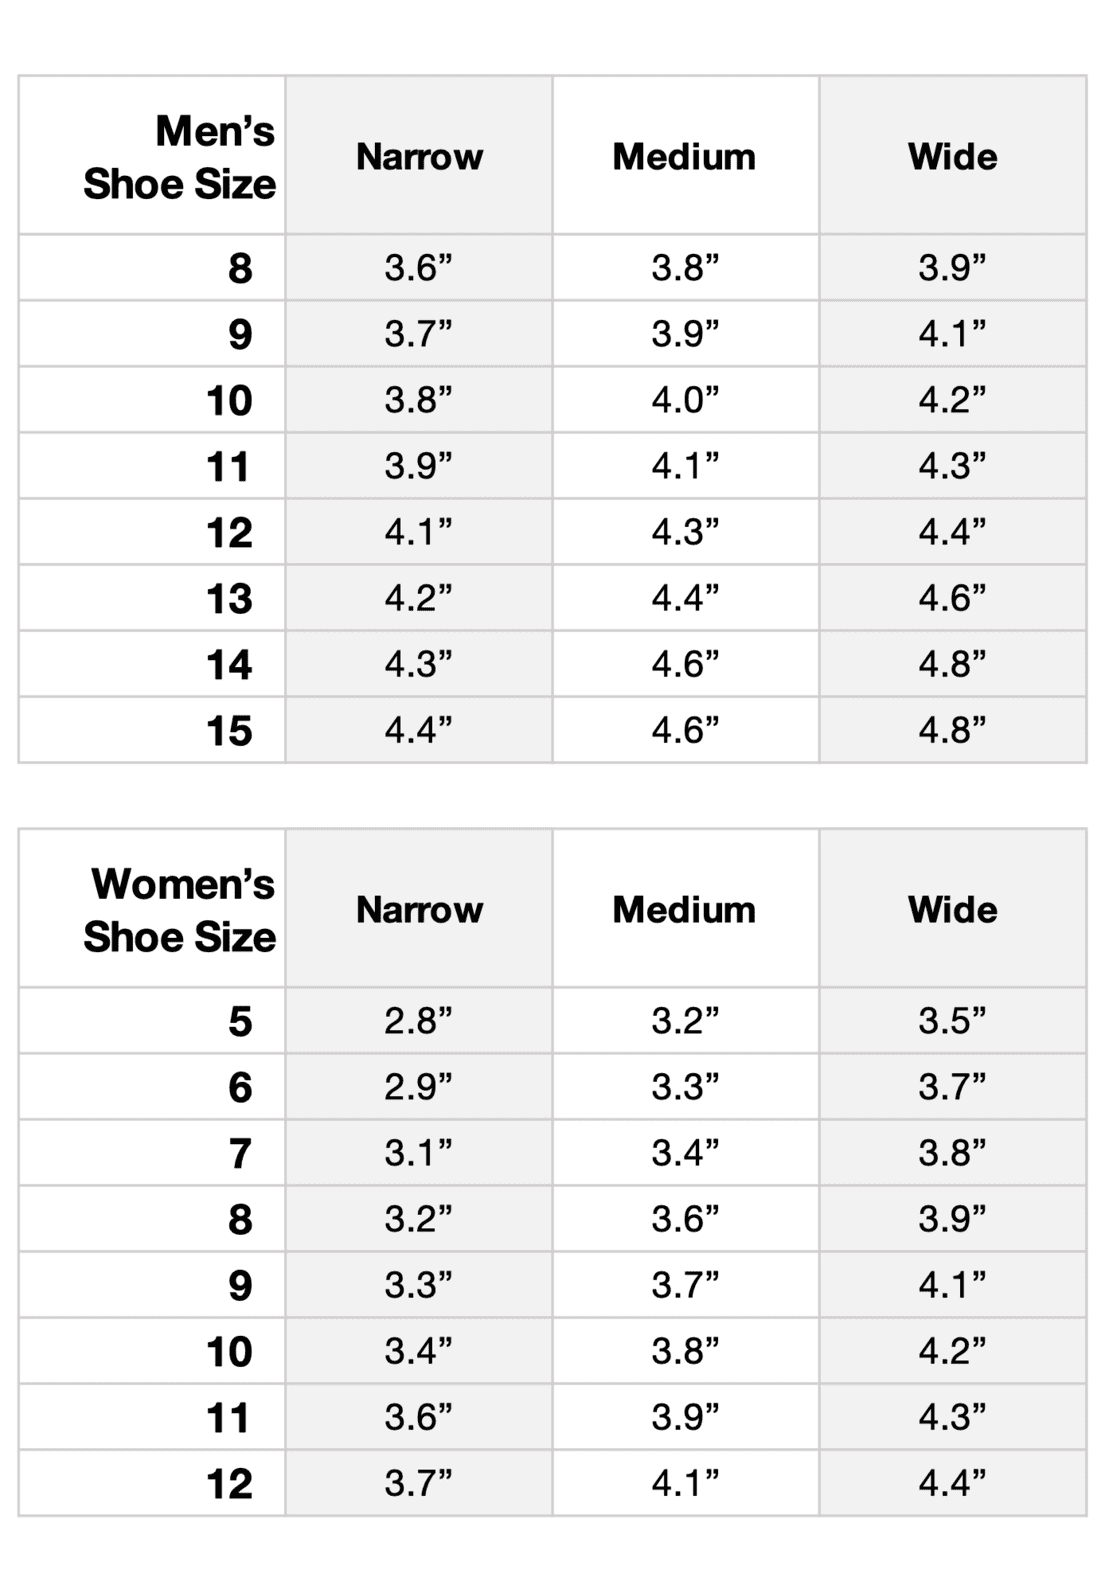The width and height of the screenshot is (1113, 1589).
Task: Select Women's size 12 Wide value 4.4”
Action: [952, 1483]
